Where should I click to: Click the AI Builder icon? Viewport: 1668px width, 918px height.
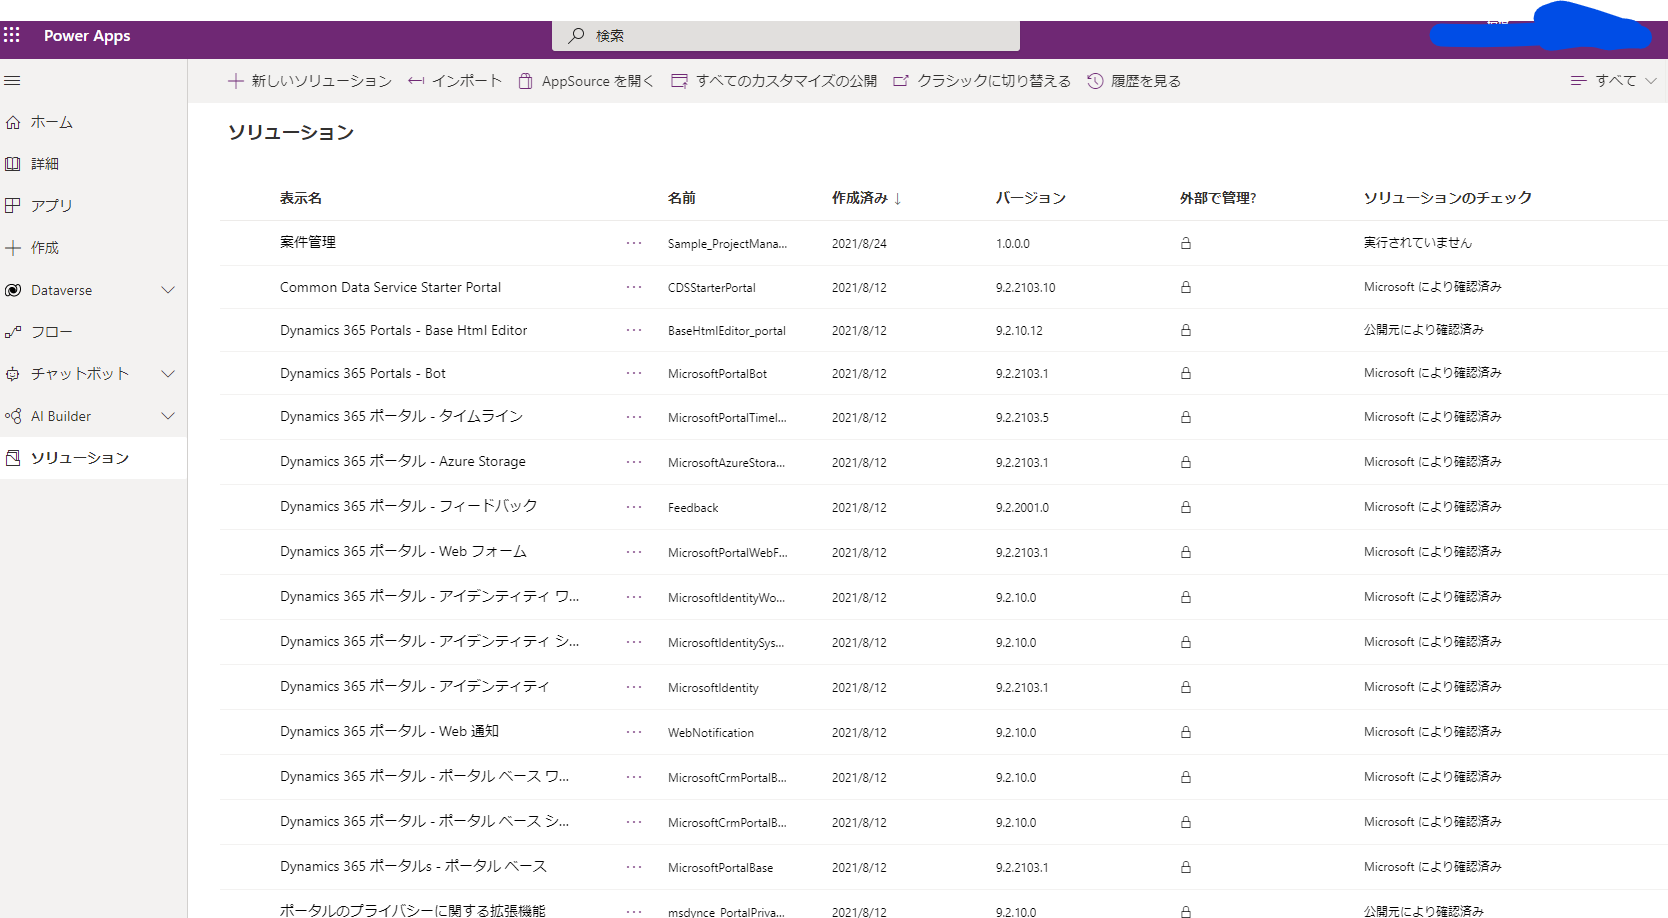(x=13, y=416)
